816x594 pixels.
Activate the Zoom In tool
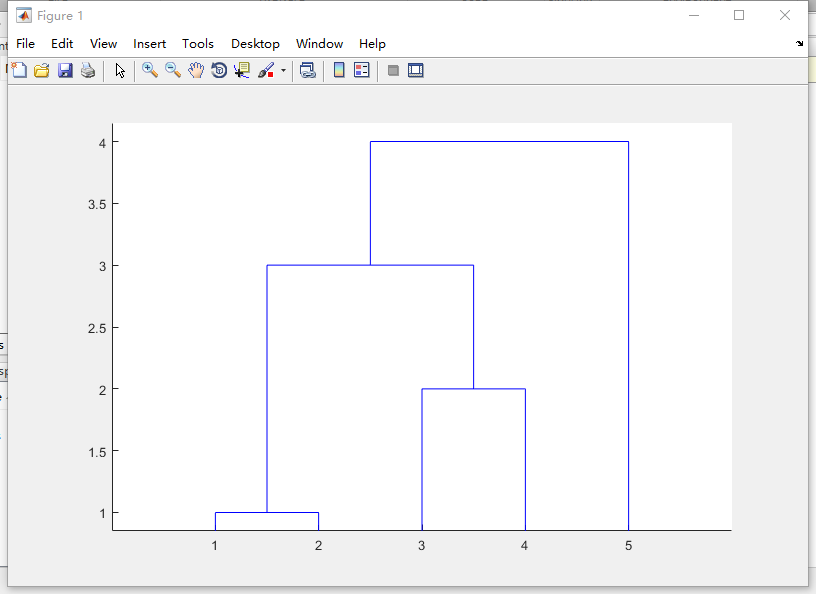(150, 70)
